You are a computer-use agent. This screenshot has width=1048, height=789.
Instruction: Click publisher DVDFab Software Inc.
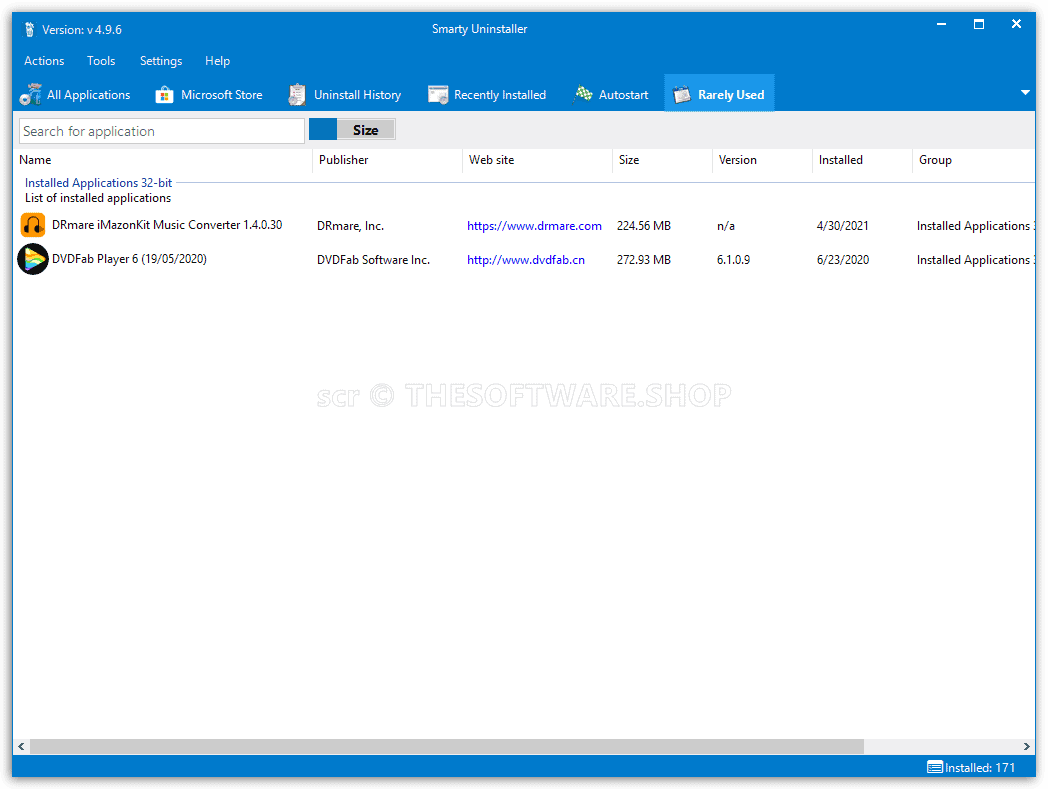373,259
